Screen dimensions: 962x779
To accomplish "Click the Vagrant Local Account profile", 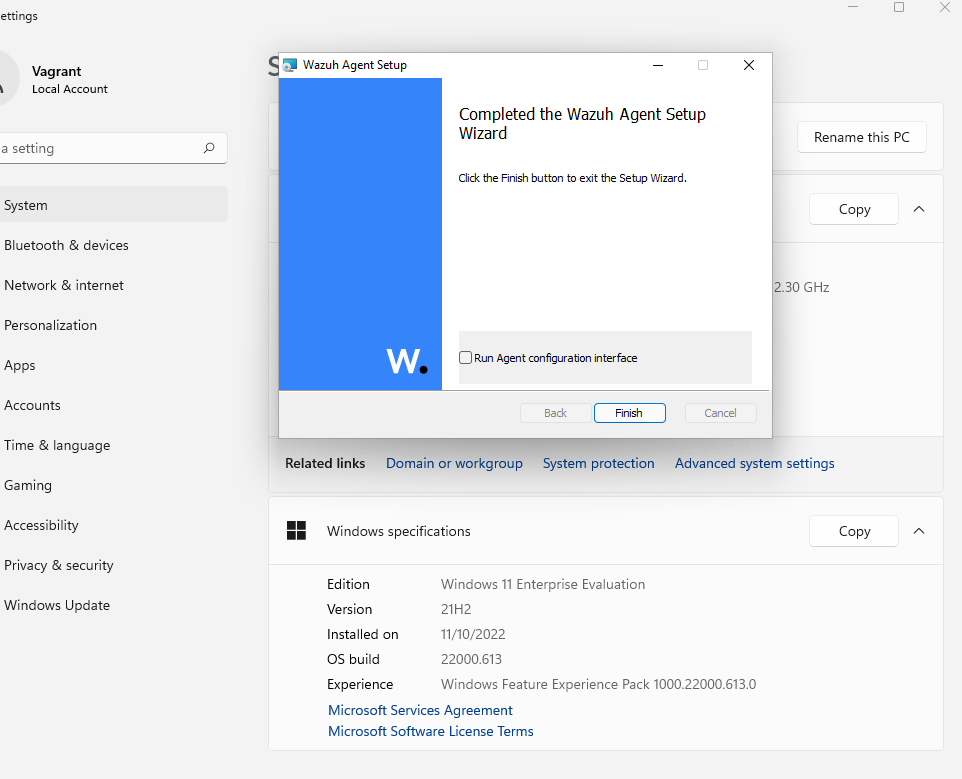I will pyautogui.click(x=55, y=80).
